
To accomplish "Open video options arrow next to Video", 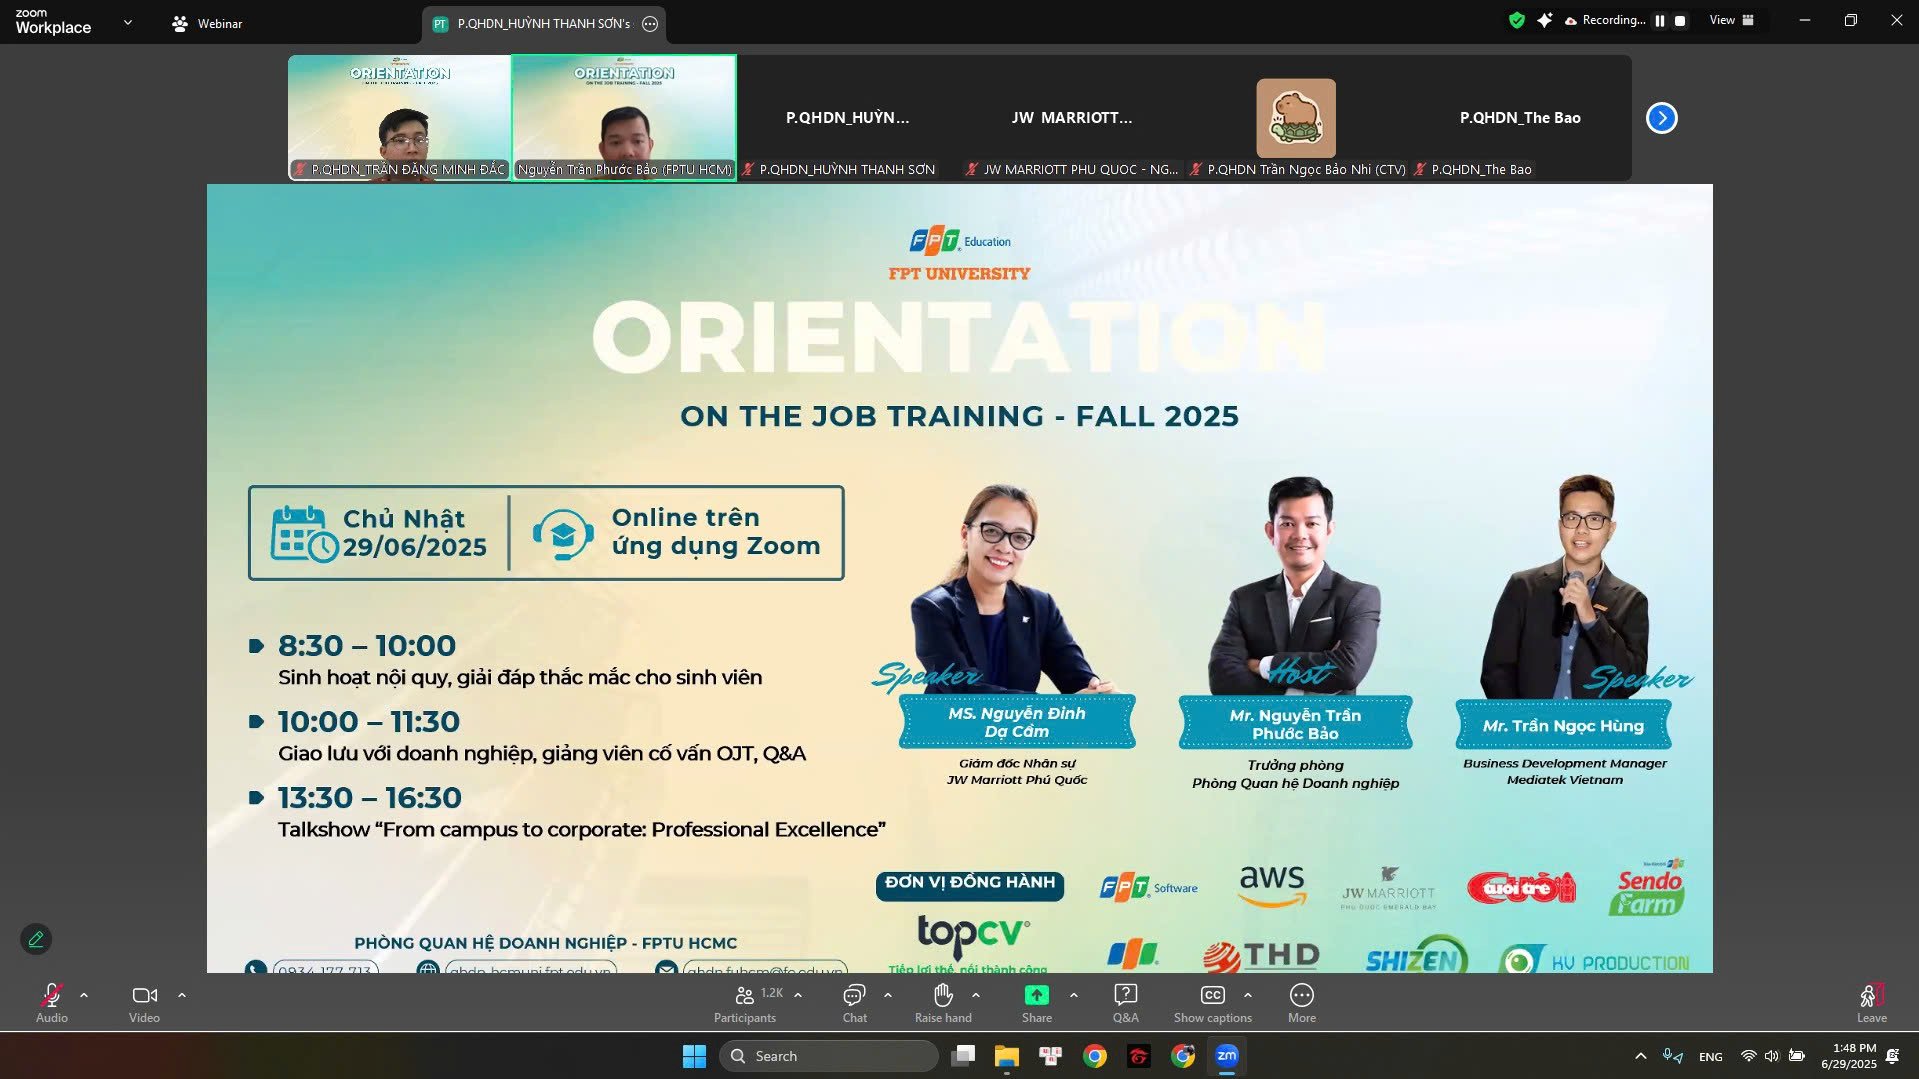I will 182,995.
